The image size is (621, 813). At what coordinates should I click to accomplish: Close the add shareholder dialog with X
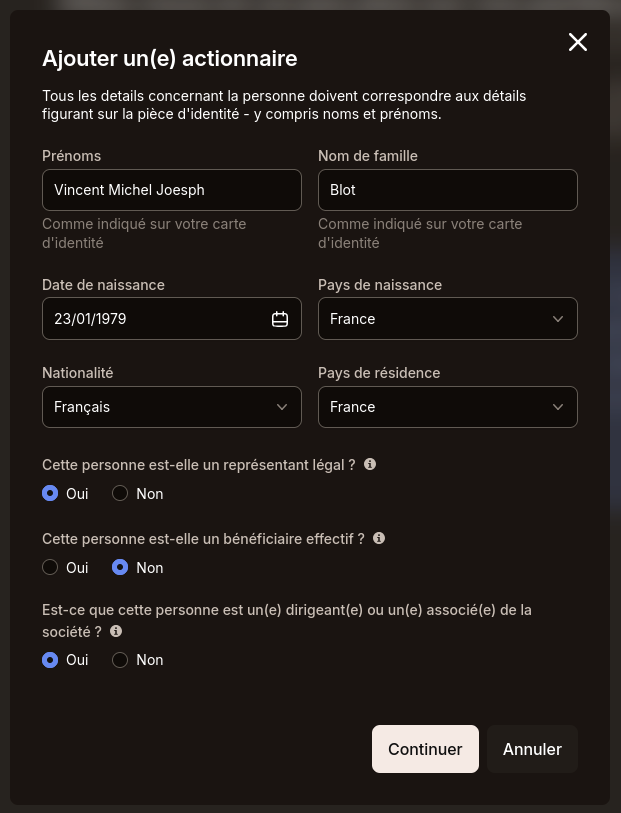[577, 42]
